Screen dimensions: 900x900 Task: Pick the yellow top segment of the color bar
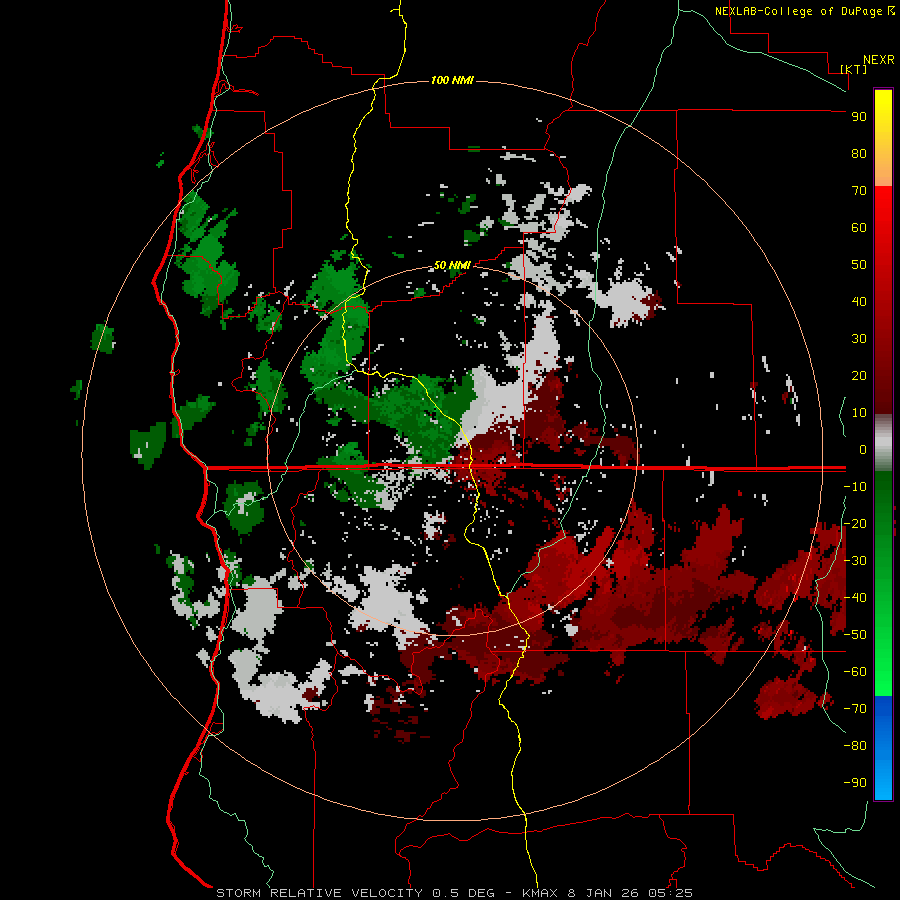coord(883,138)
